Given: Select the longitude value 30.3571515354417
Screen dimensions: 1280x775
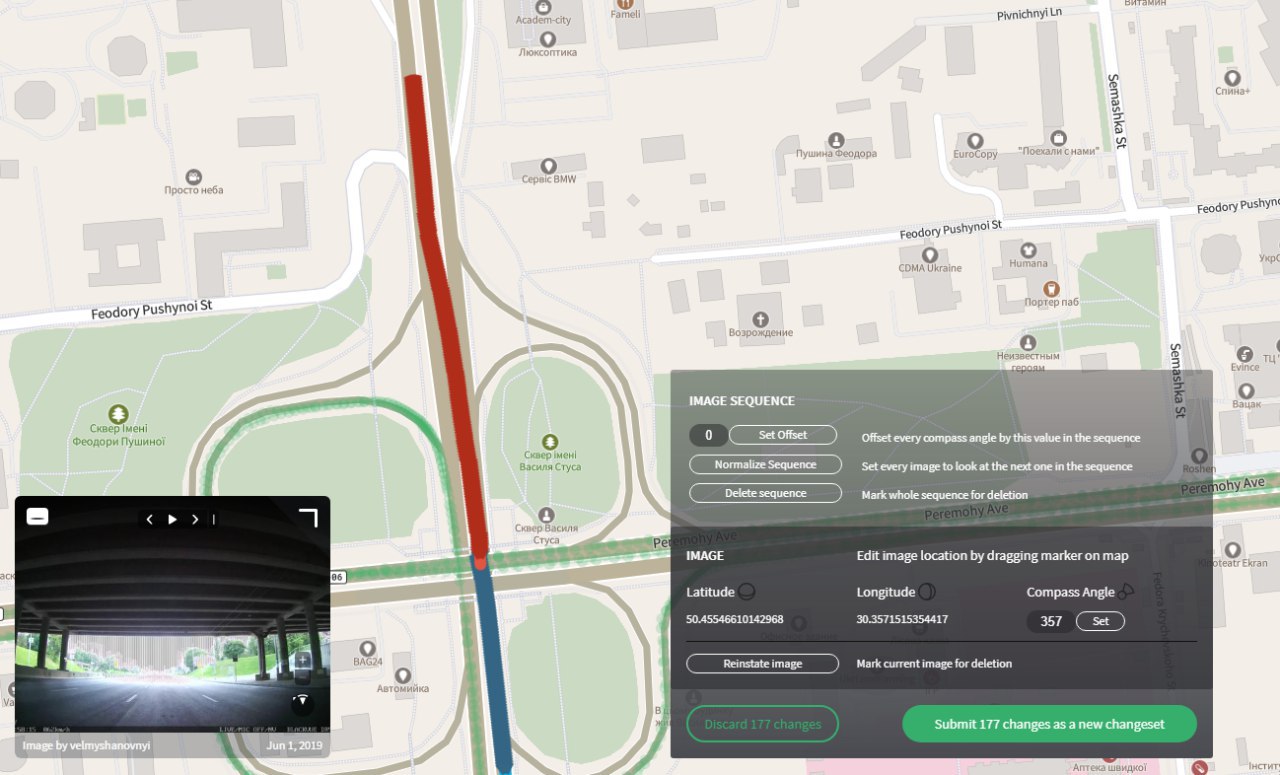Looking at the screenshot, I should click(902, 619).
